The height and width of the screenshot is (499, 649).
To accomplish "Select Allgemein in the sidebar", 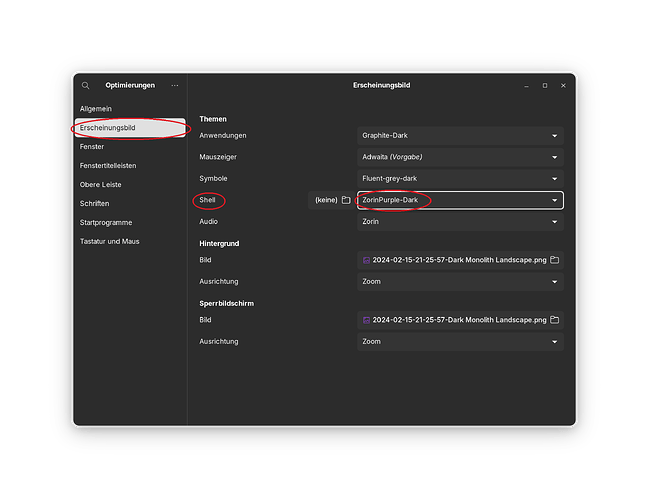I will [96, 108].
